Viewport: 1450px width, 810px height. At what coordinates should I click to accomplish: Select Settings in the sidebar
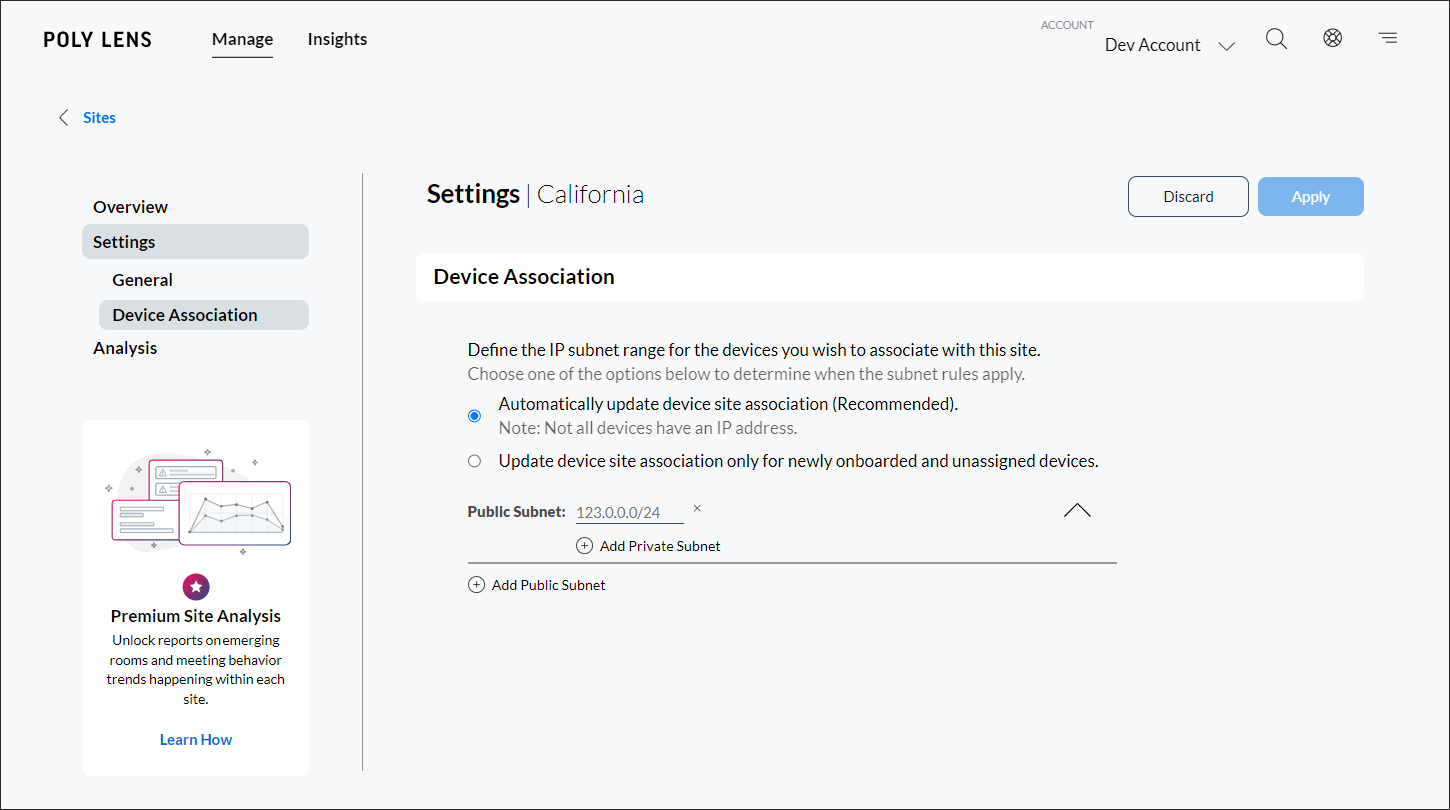point(195,242)
